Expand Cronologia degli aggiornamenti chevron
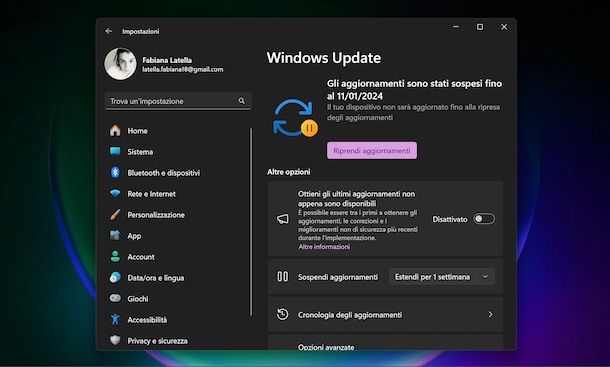This screenshot has width=610, height=367. (x=490, y=314)
